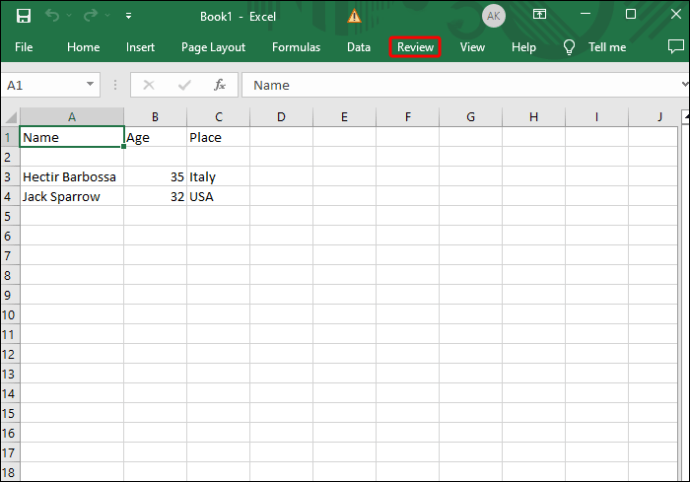690x482 pixels.
Task: Click cell A1 containing Name
Action: point(72,137)
